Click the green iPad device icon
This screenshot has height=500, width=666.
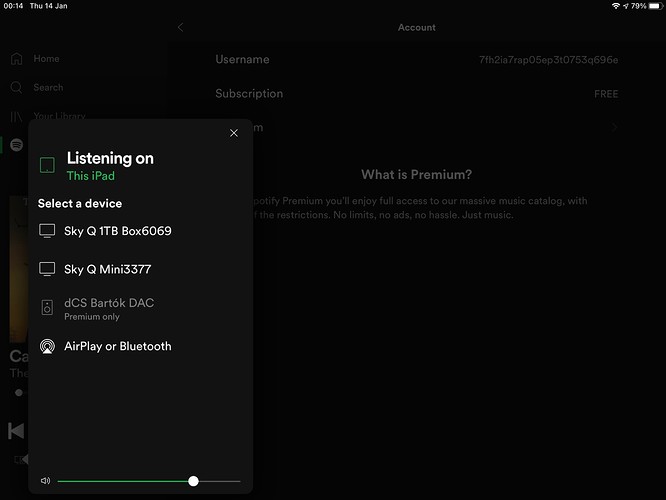coord(47,165)
